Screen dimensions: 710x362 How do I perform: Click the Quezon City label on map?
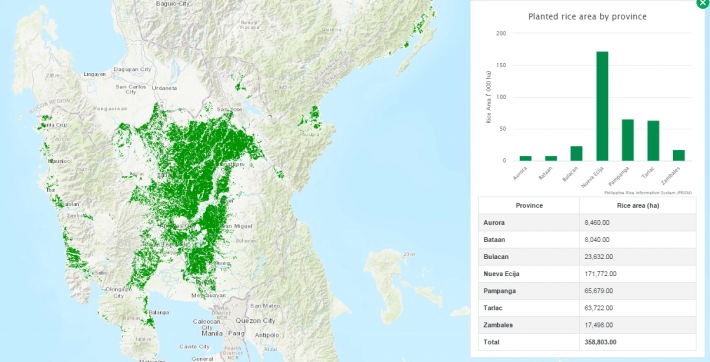click(255, 320)
